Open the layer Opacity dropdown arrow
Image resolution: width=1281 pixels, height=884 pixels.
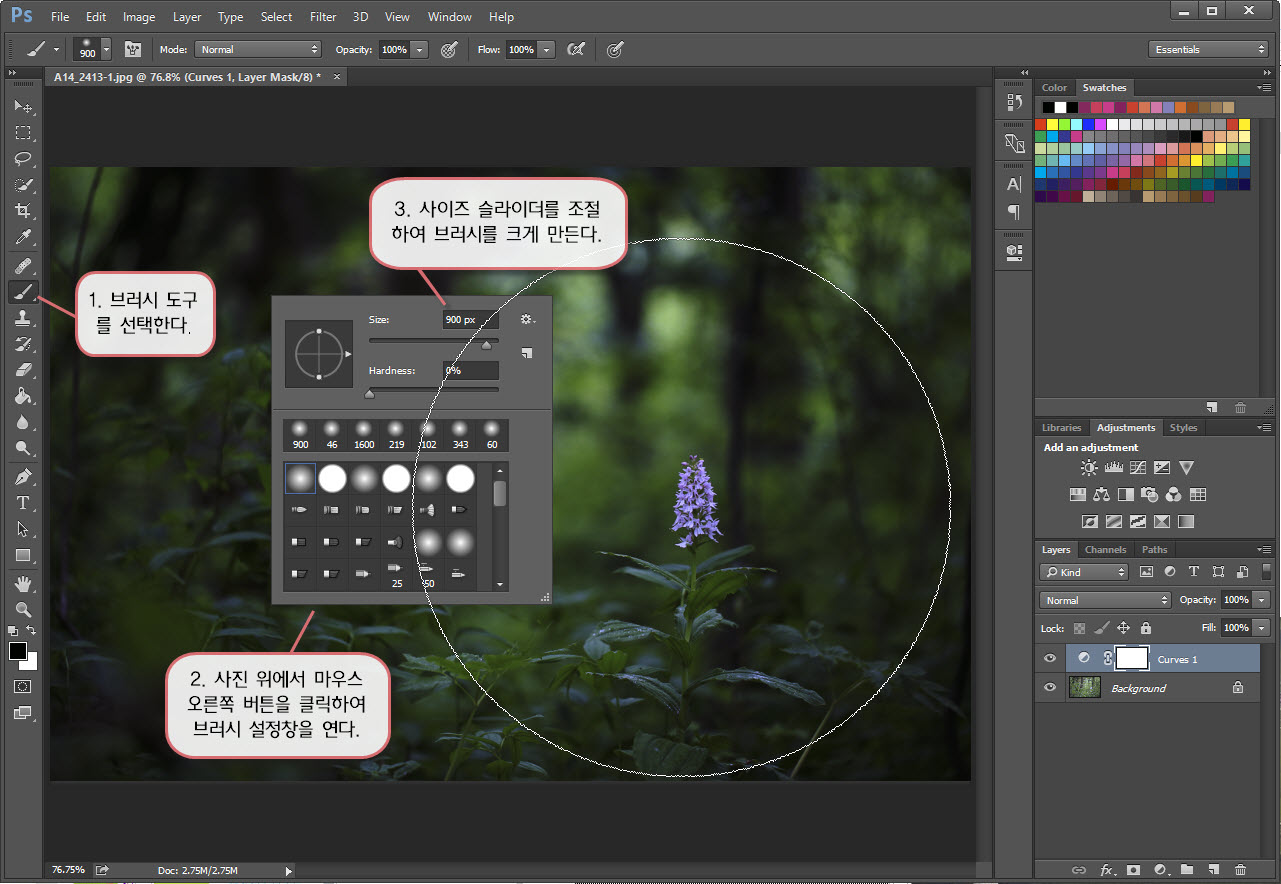[x=1262, y=600]
